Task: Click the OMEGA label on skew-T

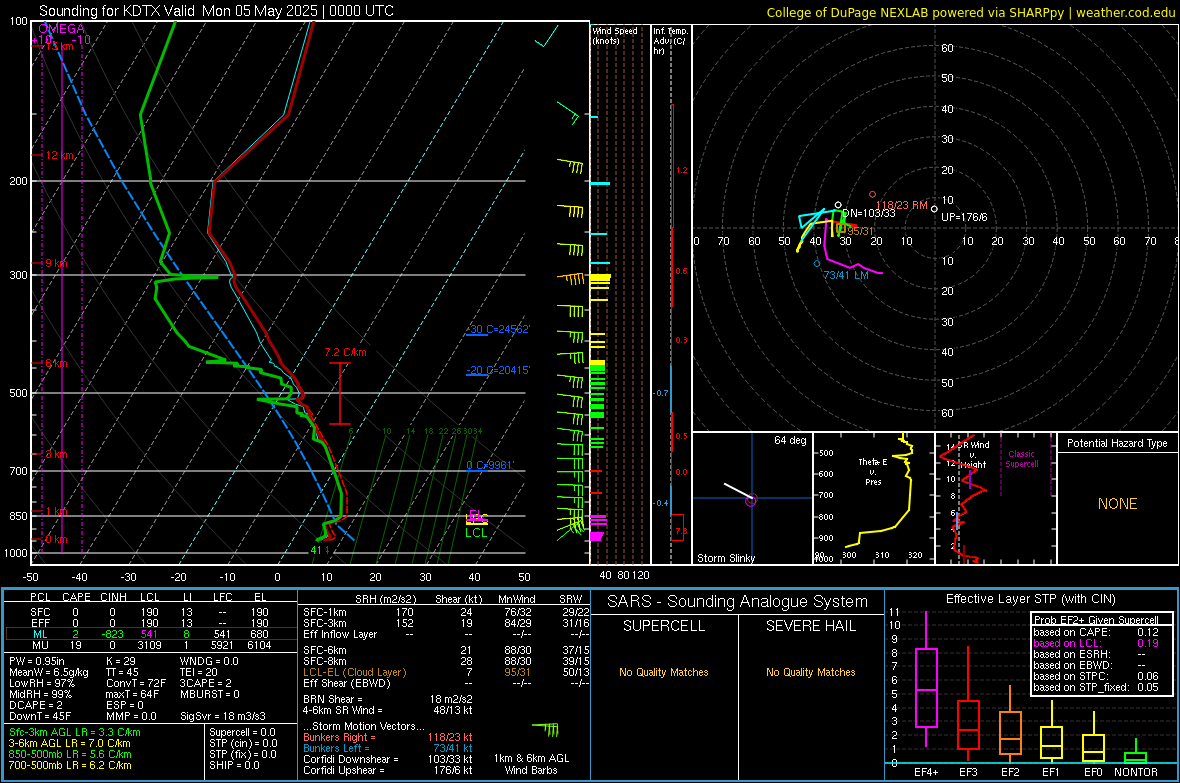Action: point(62,29)
